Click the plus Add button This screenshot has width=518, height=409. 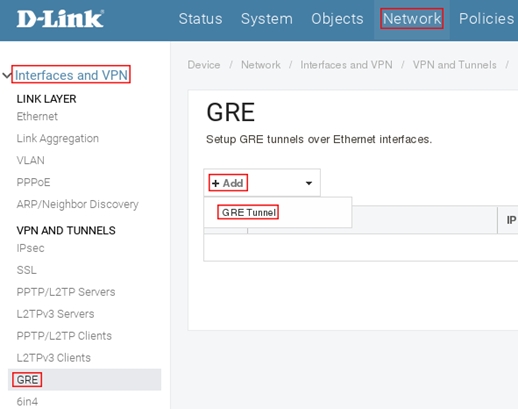coord(228,183)
